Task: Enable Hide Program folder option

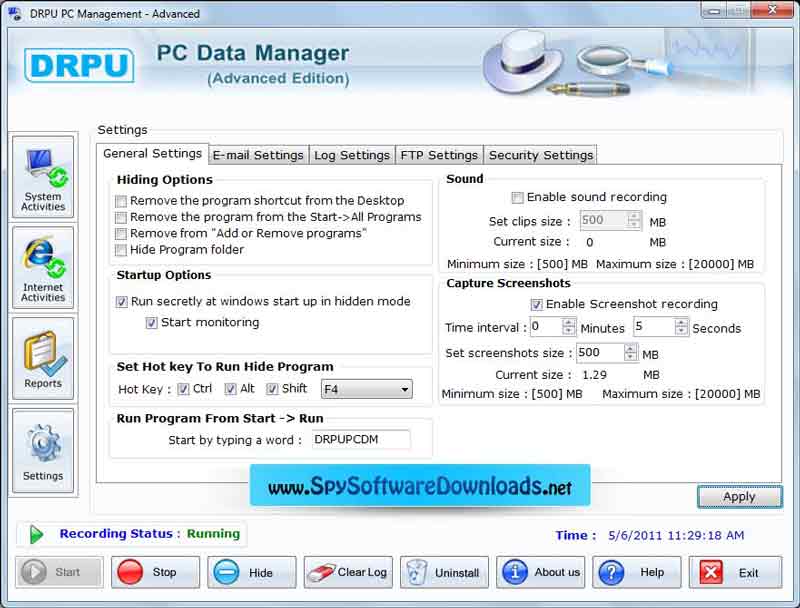Action: tap(121, 250)
